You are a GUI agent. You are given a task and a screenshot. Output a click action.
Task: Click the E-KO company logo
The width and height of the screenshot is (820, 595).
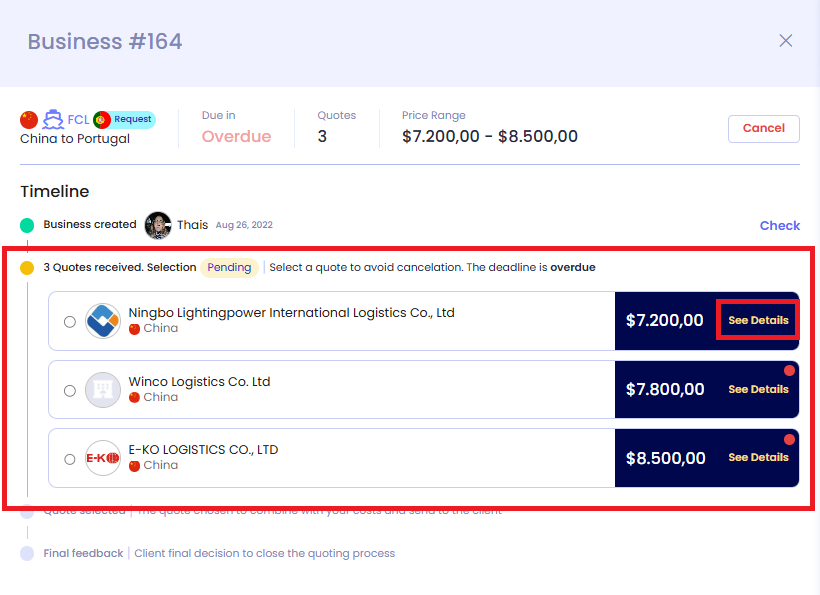pos(103,458)
